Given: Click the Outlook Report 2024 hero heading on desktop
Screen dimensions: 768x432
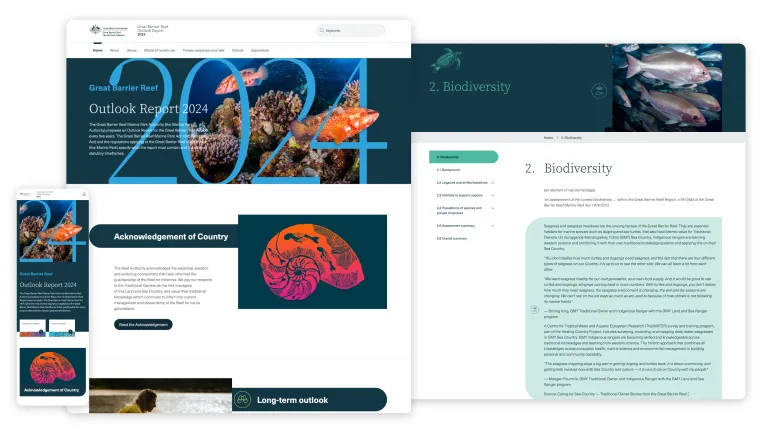Looking at the screenshot, I should click(148, 108).
